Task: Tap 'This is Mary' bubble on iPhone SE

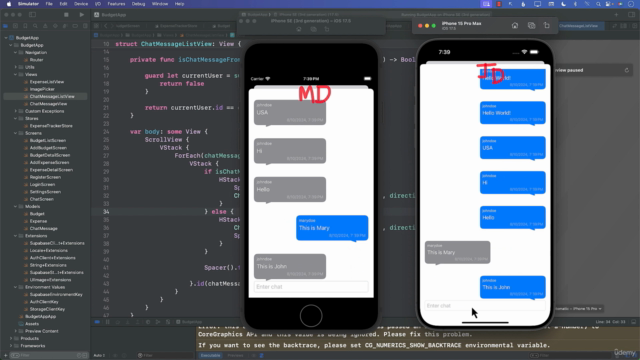Action: coord(332,228)
